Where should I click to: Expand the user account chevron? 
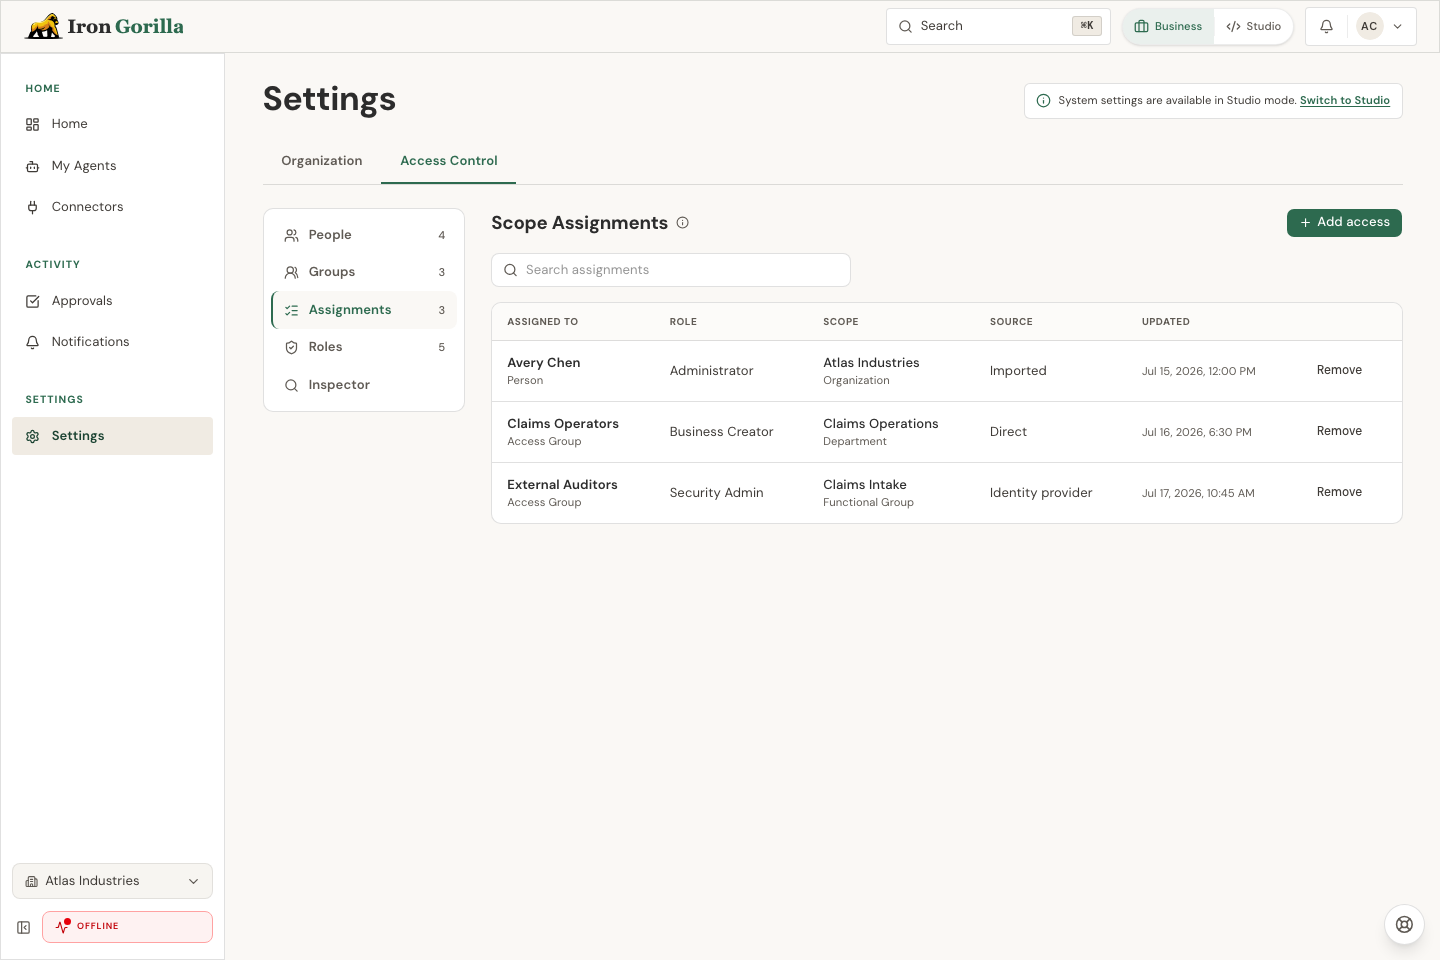(x=1398, y=27)
